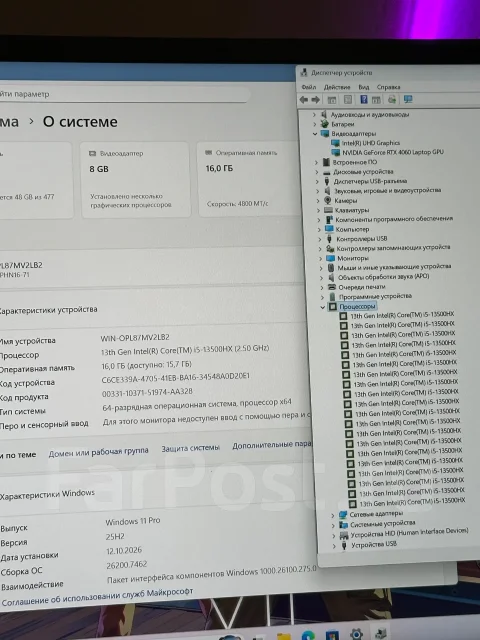Open the Properties sheet toolbar icon
480x640 pixels.
[x=348, y=100]
